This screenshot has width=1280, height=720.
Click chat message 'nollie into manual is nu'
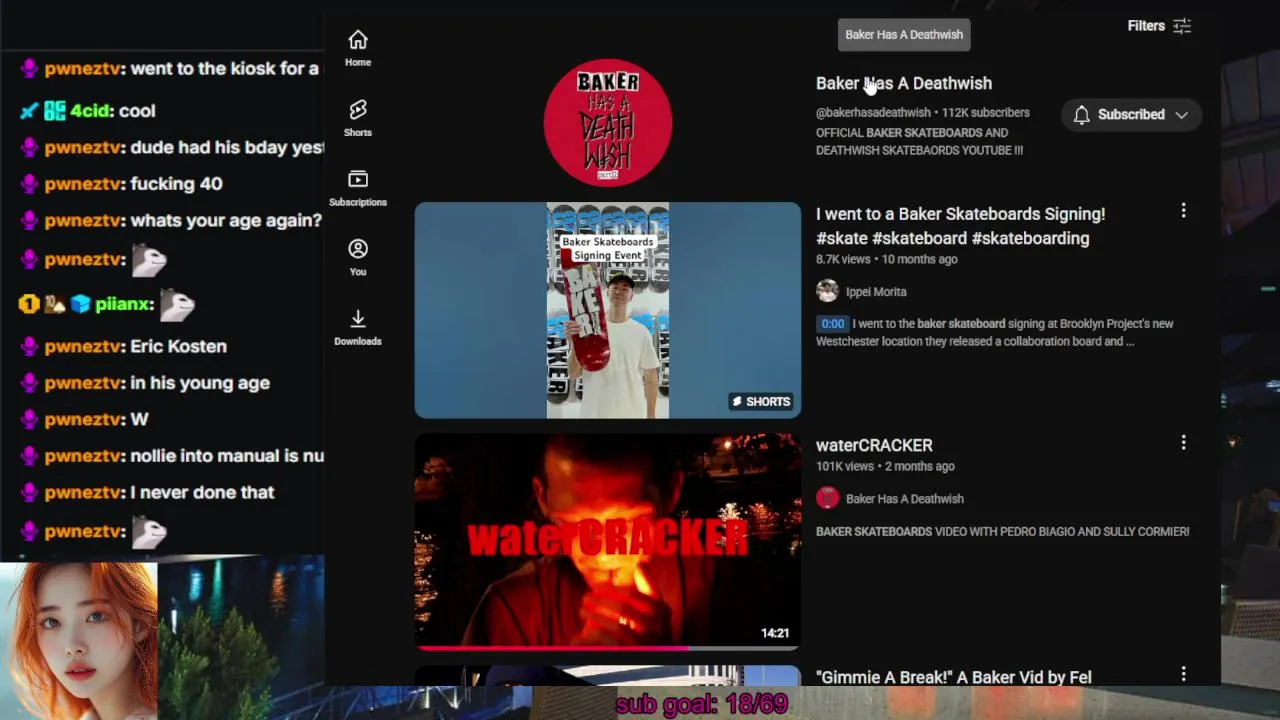click(x=227, y=456)
